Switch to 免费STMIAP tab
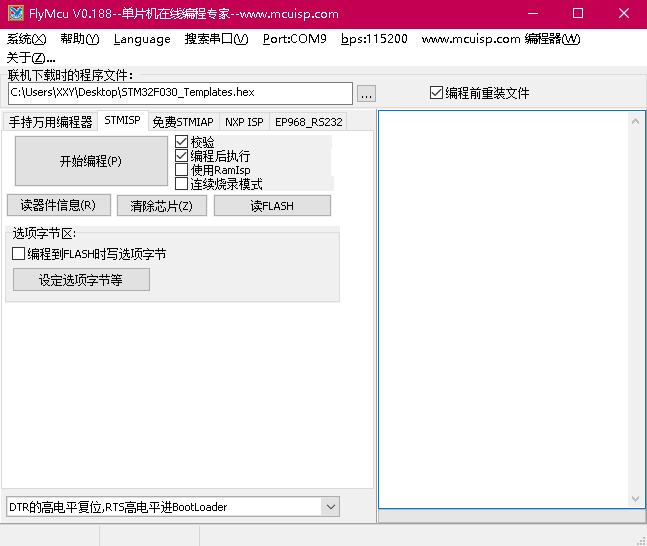This screenshot has height=546, width=647. (x=183, y=122)
